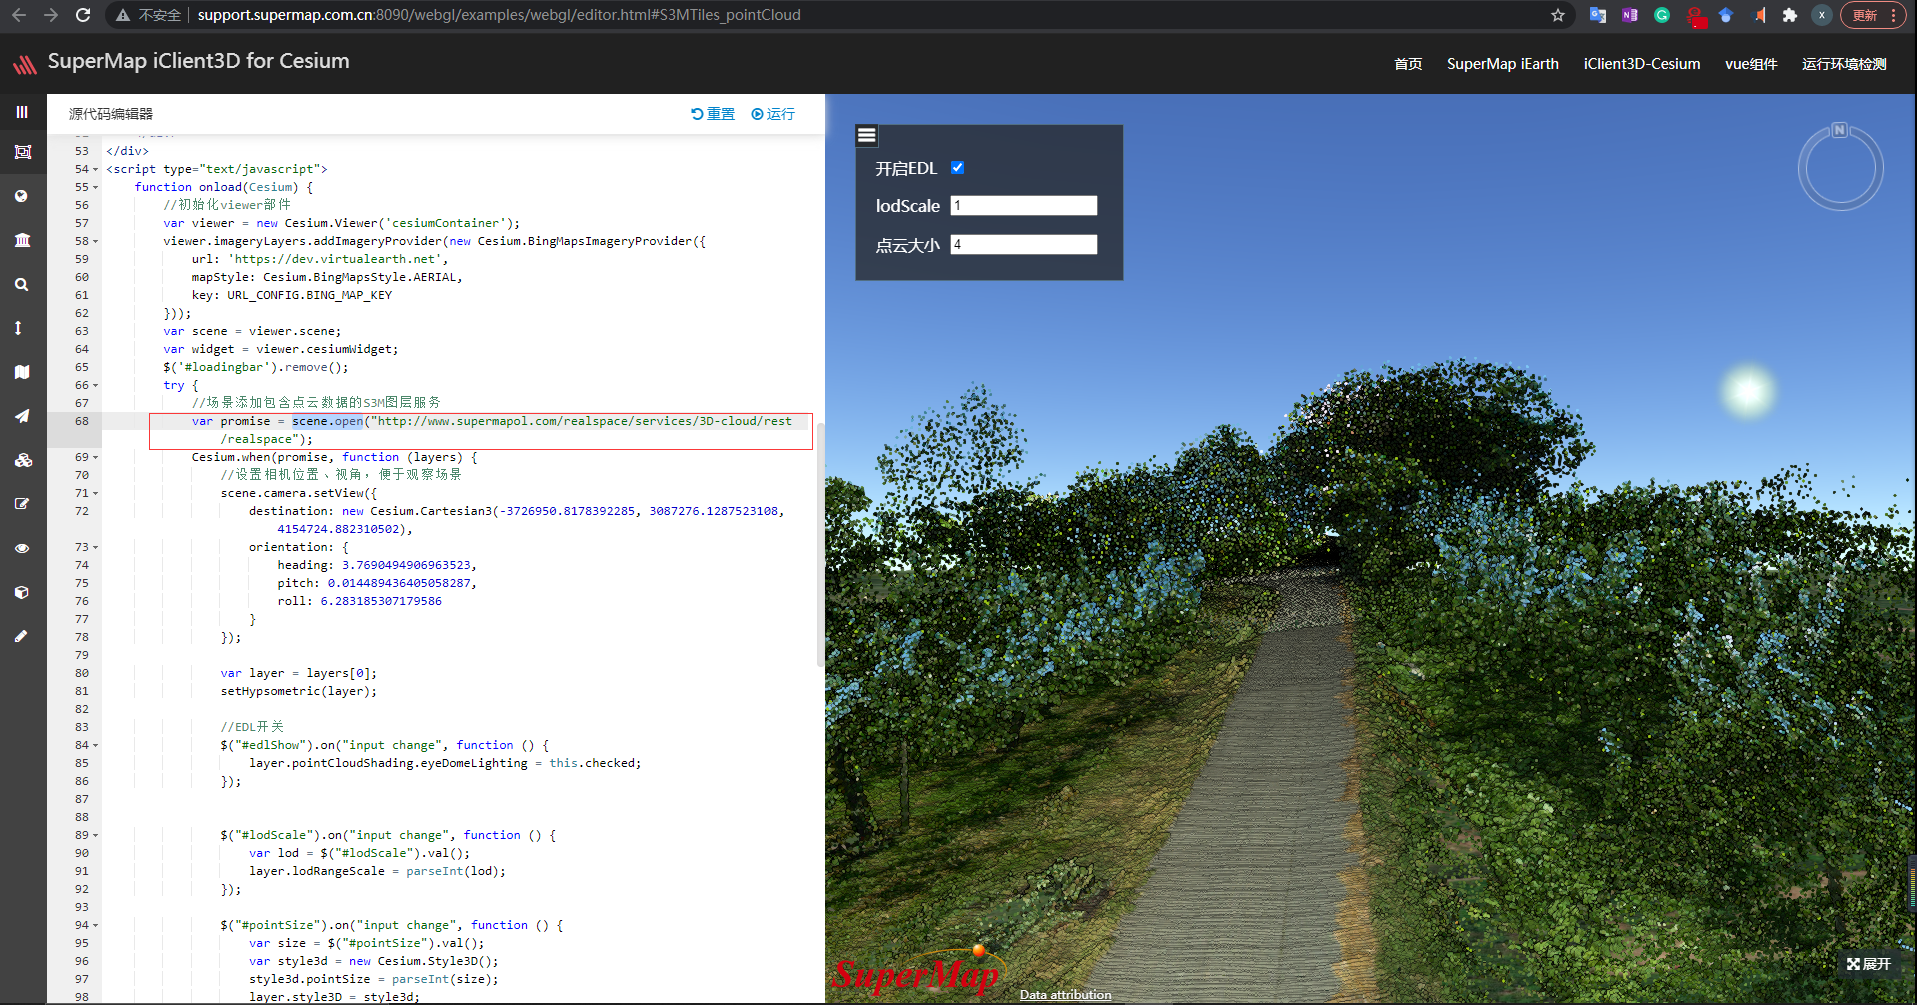This screenshot has height=1005, width=1917.
Task: Toggle the 开启EDL checkbox
Action: [x=957, y=168]
